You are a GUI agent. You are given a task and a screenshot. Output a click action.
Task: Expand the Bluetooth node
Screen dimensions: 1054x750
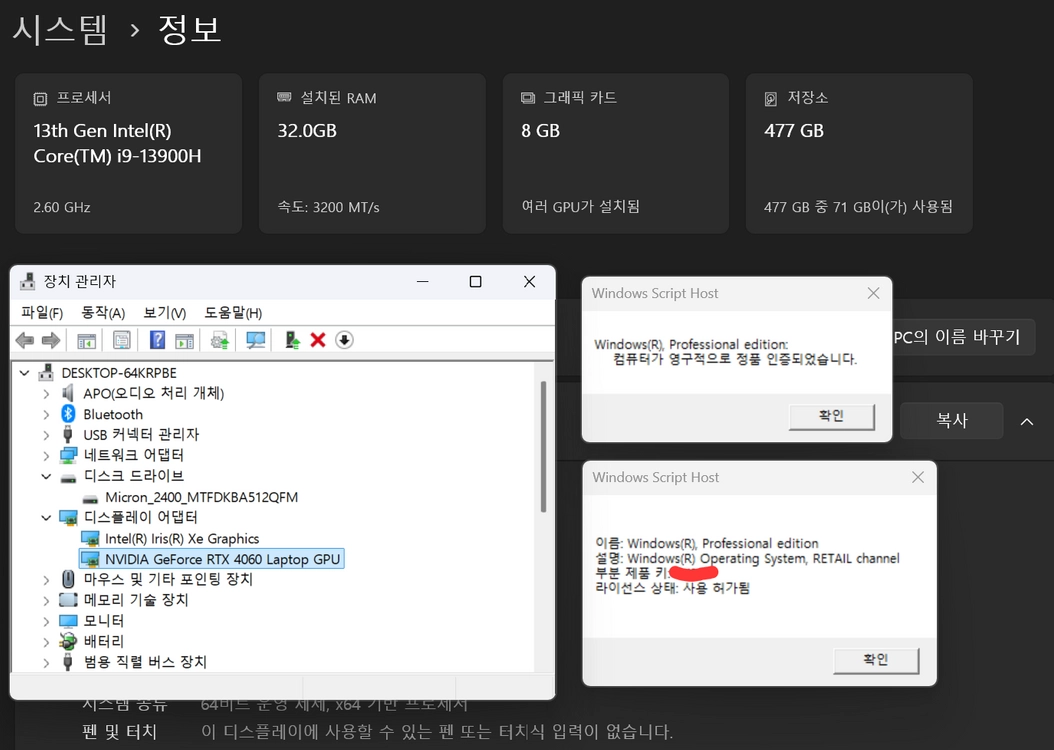(x=46, y=414)
